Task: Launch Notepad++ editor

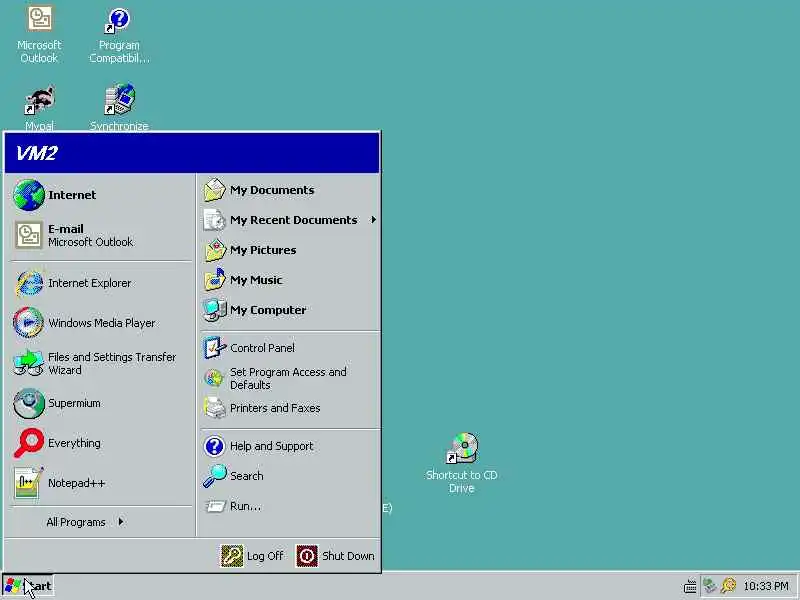Action: [x=100, y=483]
